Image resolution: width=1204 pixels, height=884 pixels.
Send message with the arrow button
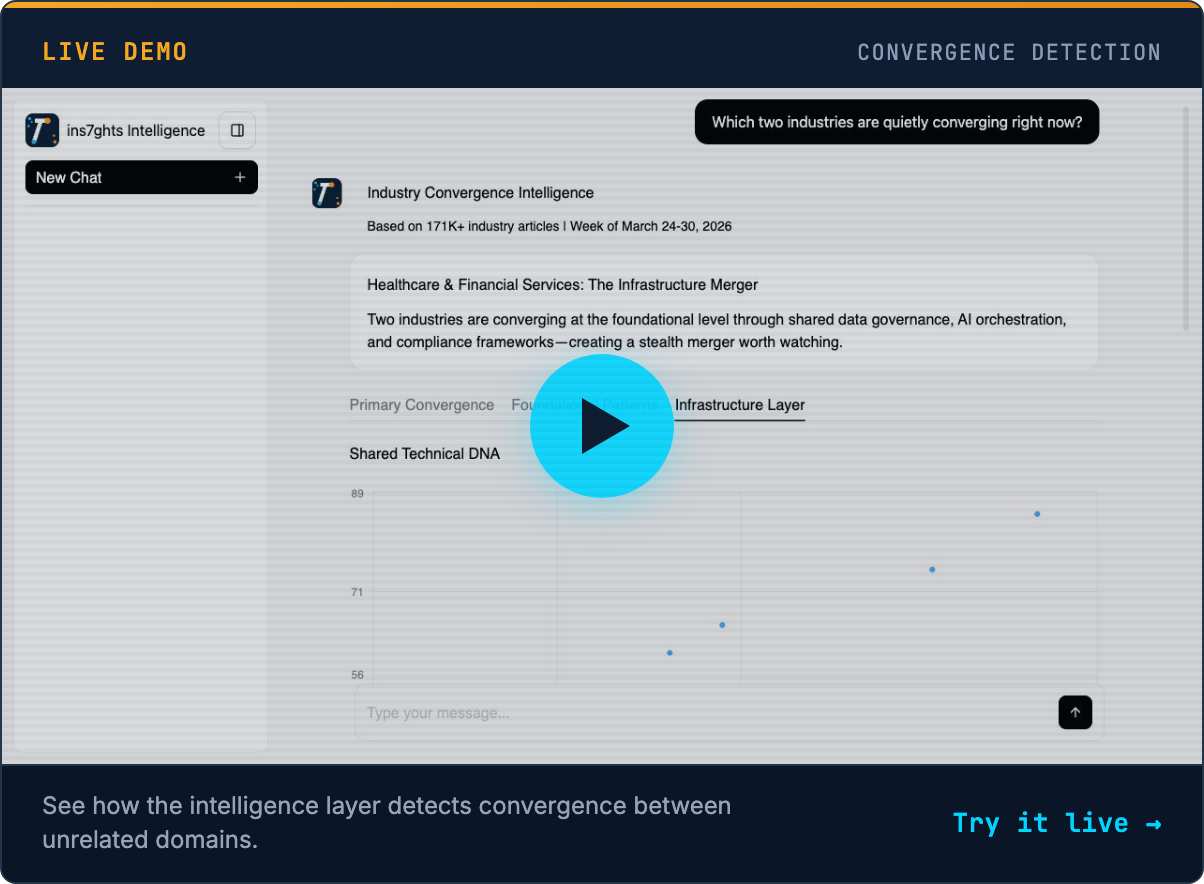point(1075,712)
